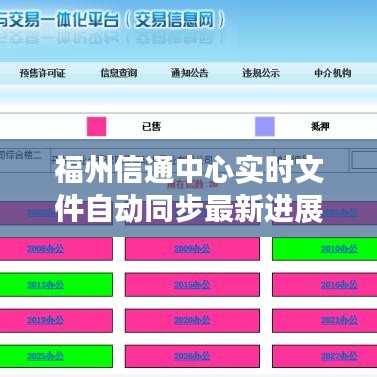Open the 中介机构 menu item
The image size is (377, 377).
pyautogui.click(x=332, y=73)
